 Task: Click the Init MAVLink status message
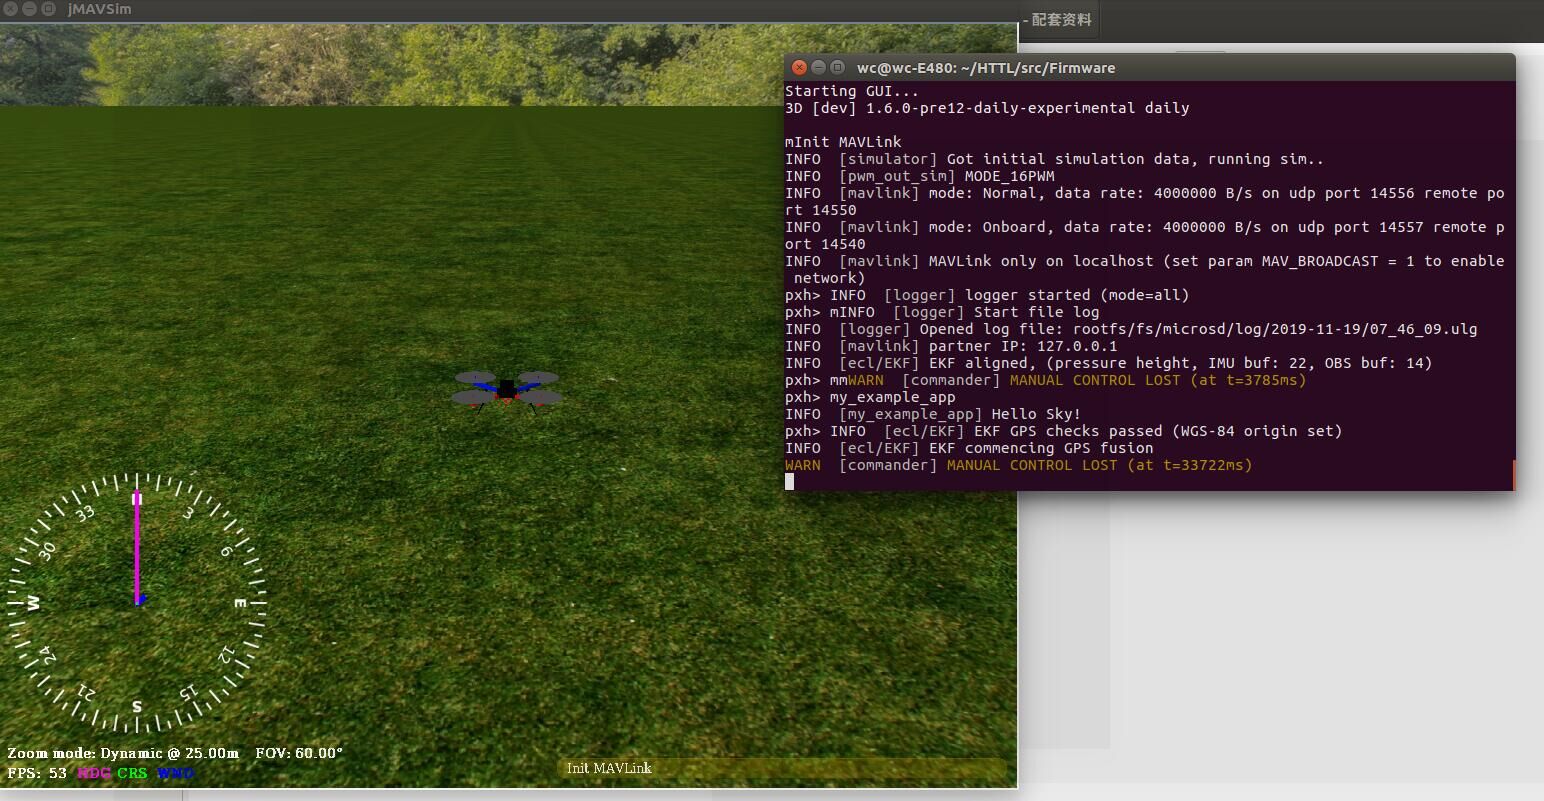(x=609, y=768)
